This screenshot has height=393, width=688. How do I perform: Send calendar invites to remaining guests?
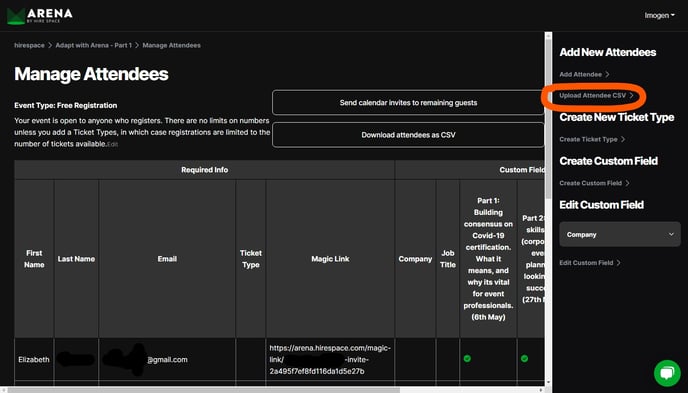point(408,103)
